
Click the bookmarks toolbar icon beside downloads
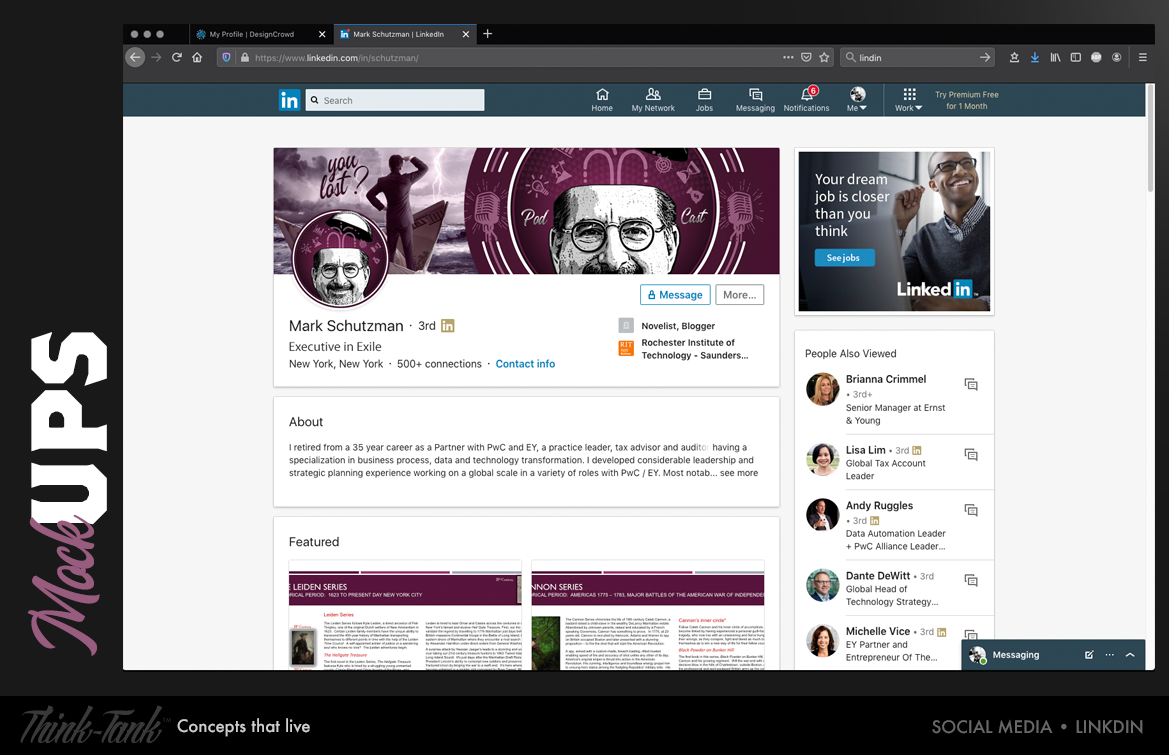tap(1014, 57)
